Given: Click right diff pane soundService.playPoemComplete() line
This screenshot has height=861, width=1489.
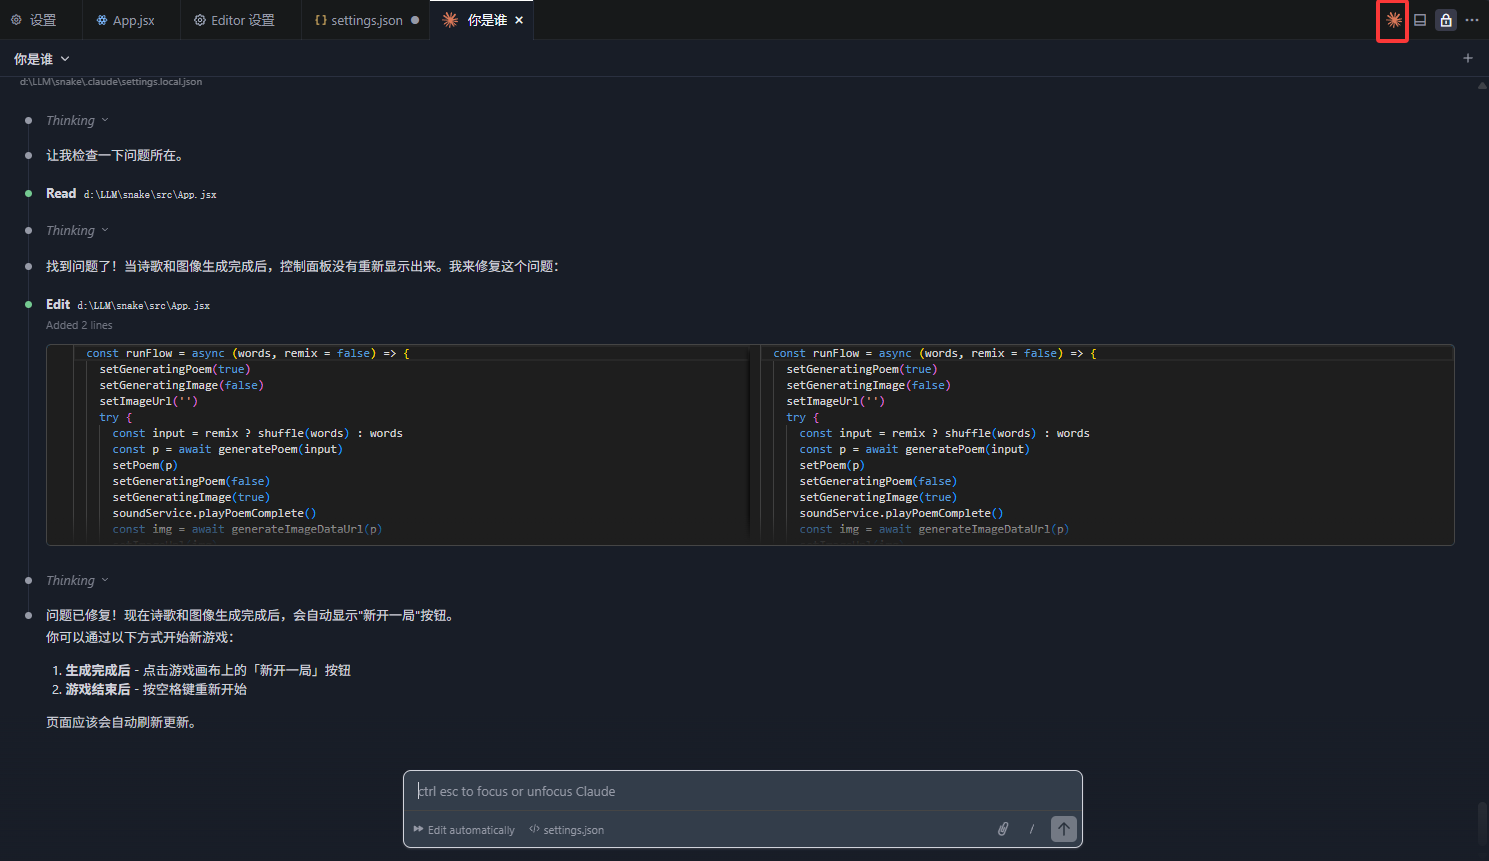Looking at the screenshot, I should point(901,513).
